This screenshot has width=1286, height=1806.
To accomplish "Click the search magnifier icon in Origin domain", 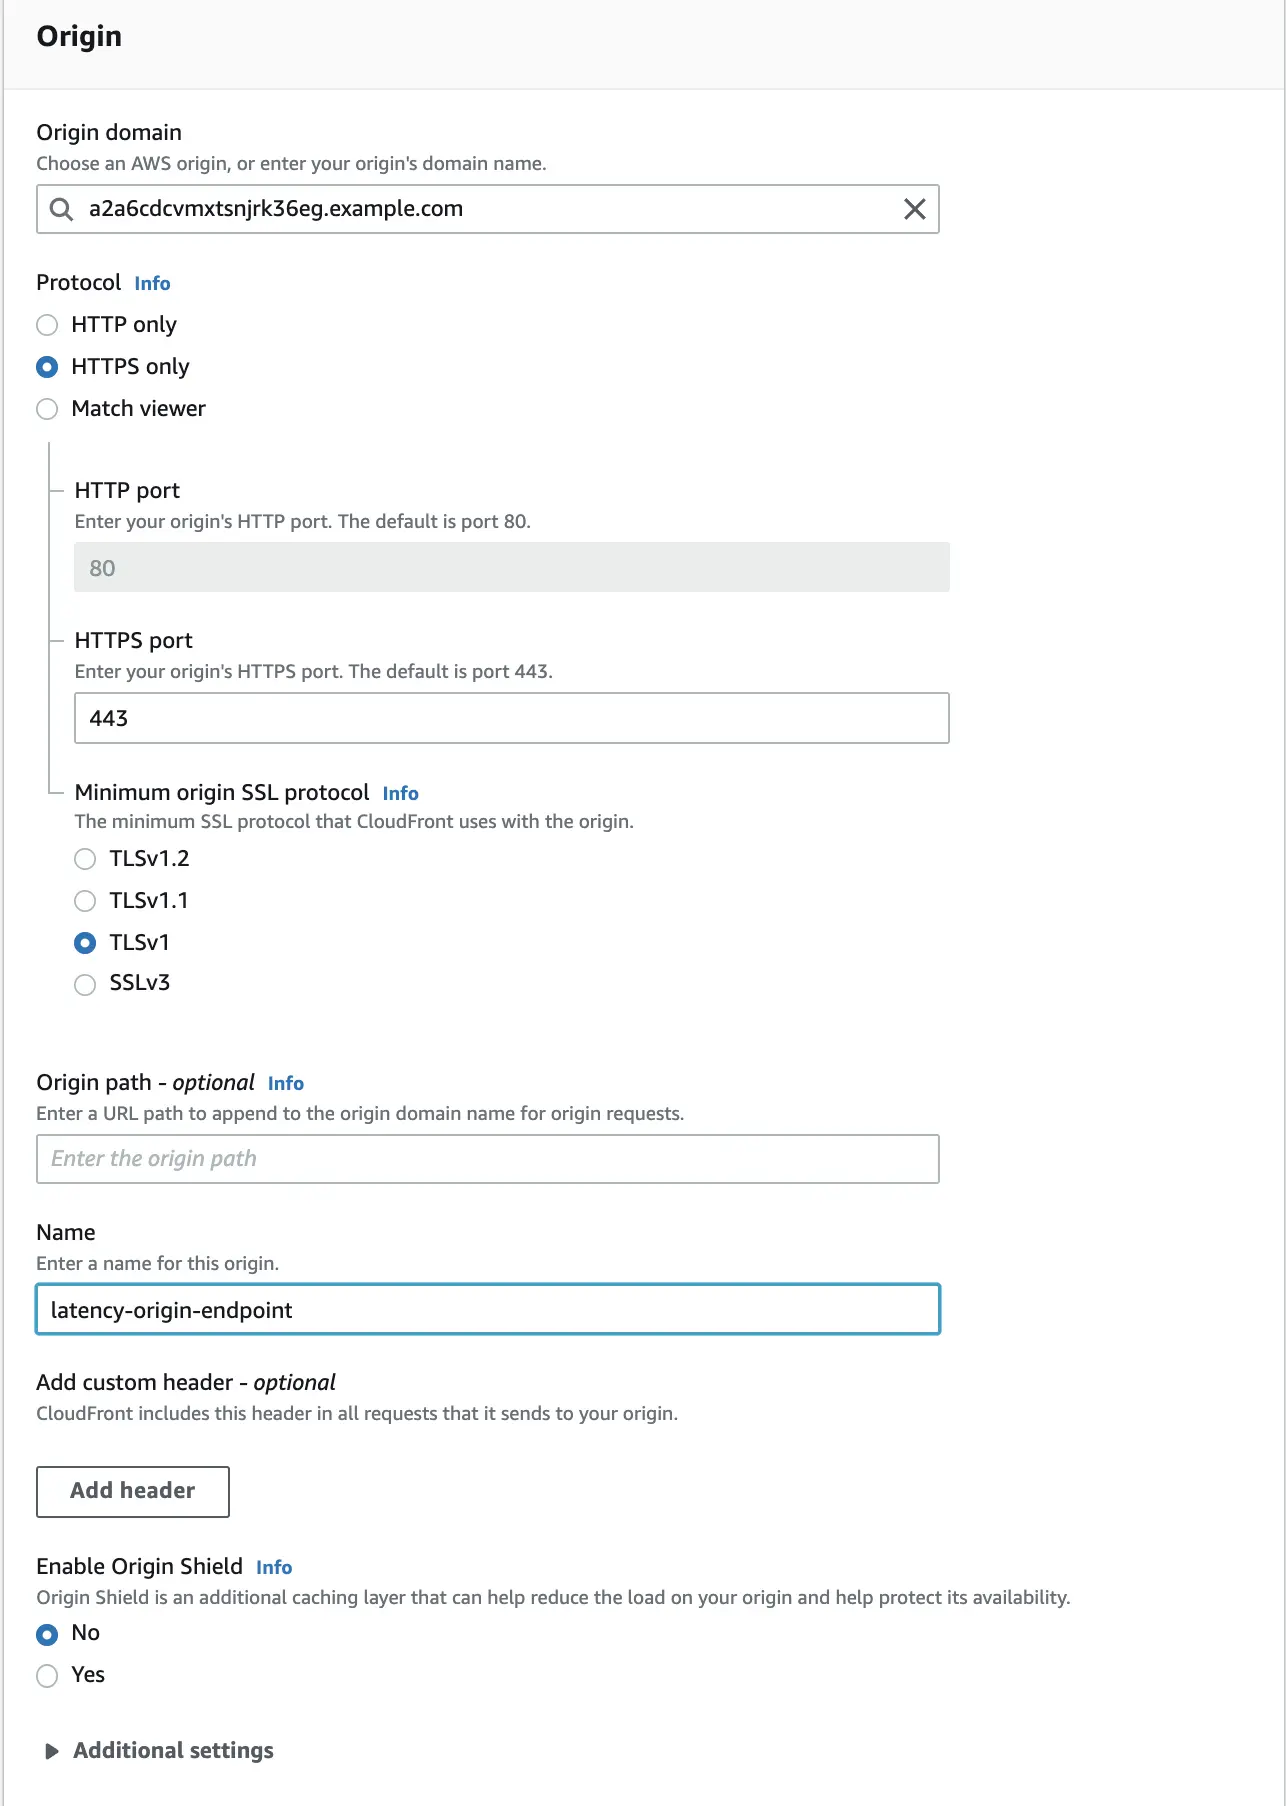I will pyautogui.click(x=62, y=209).
